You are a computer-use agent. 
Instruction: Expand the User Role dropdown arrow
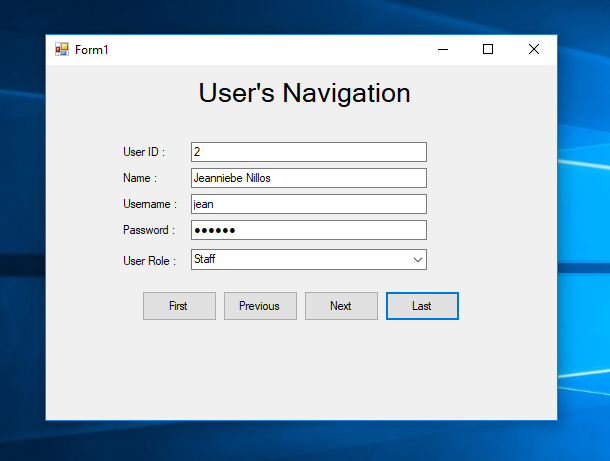tap(417, 260)
